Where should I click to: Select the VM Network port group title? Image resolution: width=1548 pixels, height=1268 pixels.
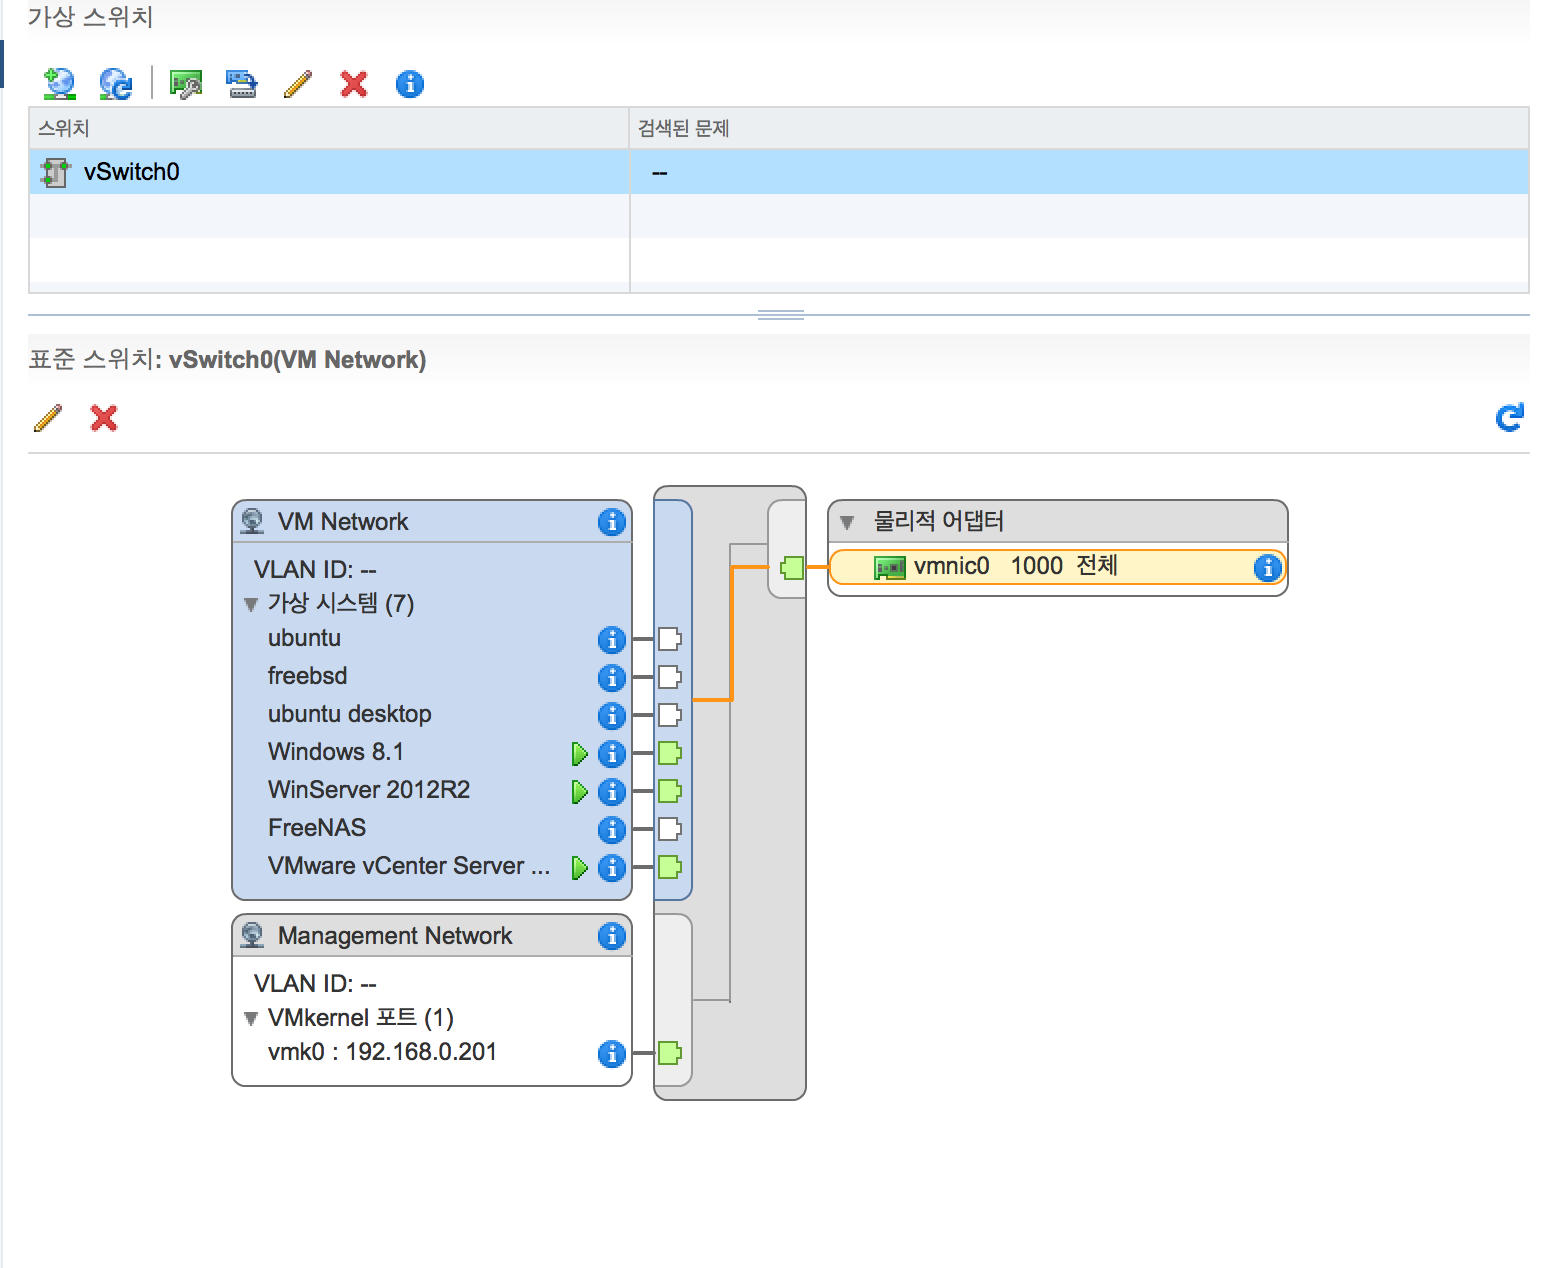(x=343, y=522)
